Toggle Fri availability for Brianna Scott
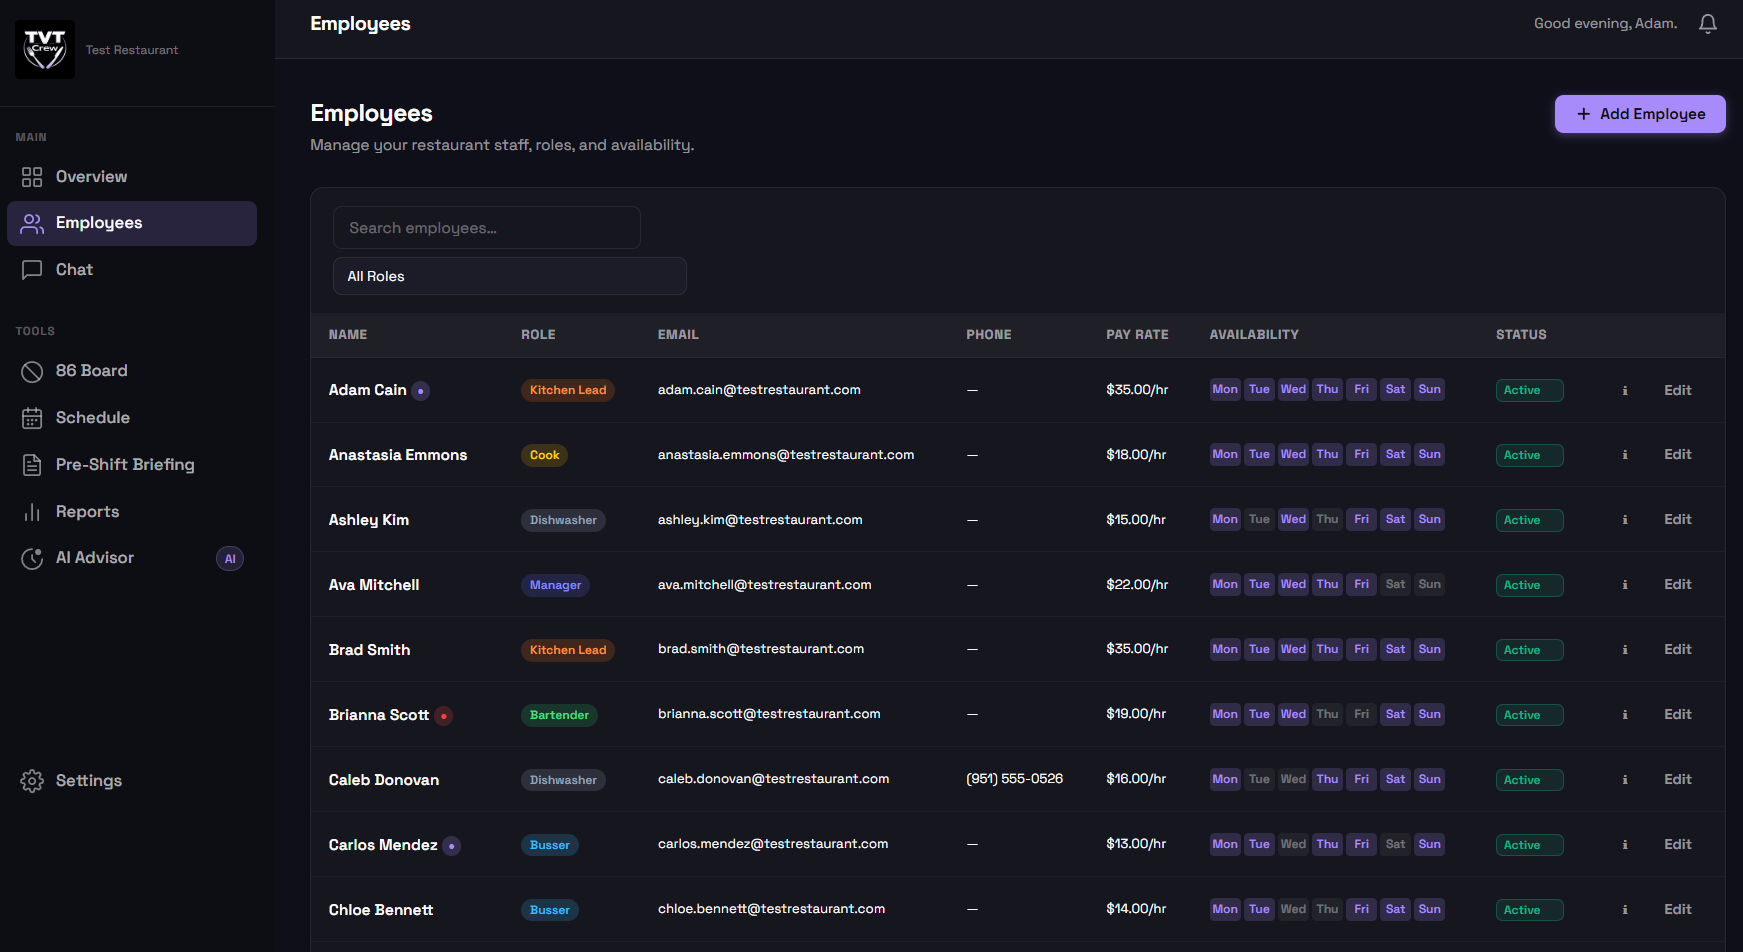This screenshot has height=952, width=1743. click(1361, 715)
